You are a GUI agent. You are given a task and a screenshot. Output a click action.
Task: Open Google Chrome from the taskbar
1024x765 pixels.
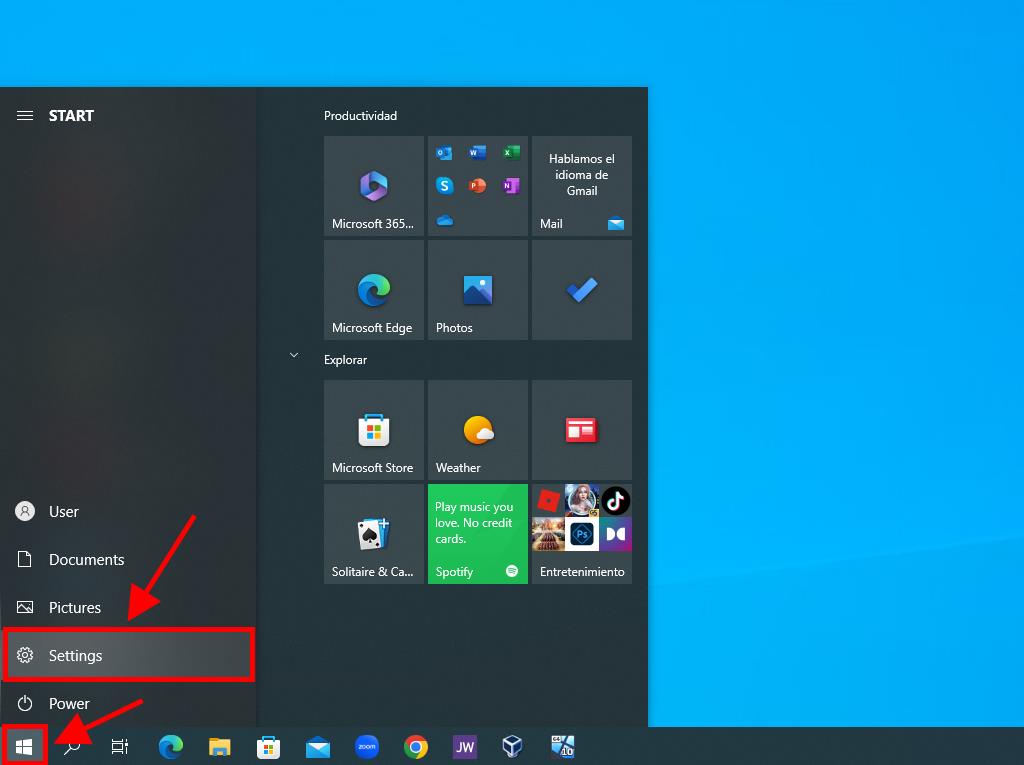coord(416,746)
